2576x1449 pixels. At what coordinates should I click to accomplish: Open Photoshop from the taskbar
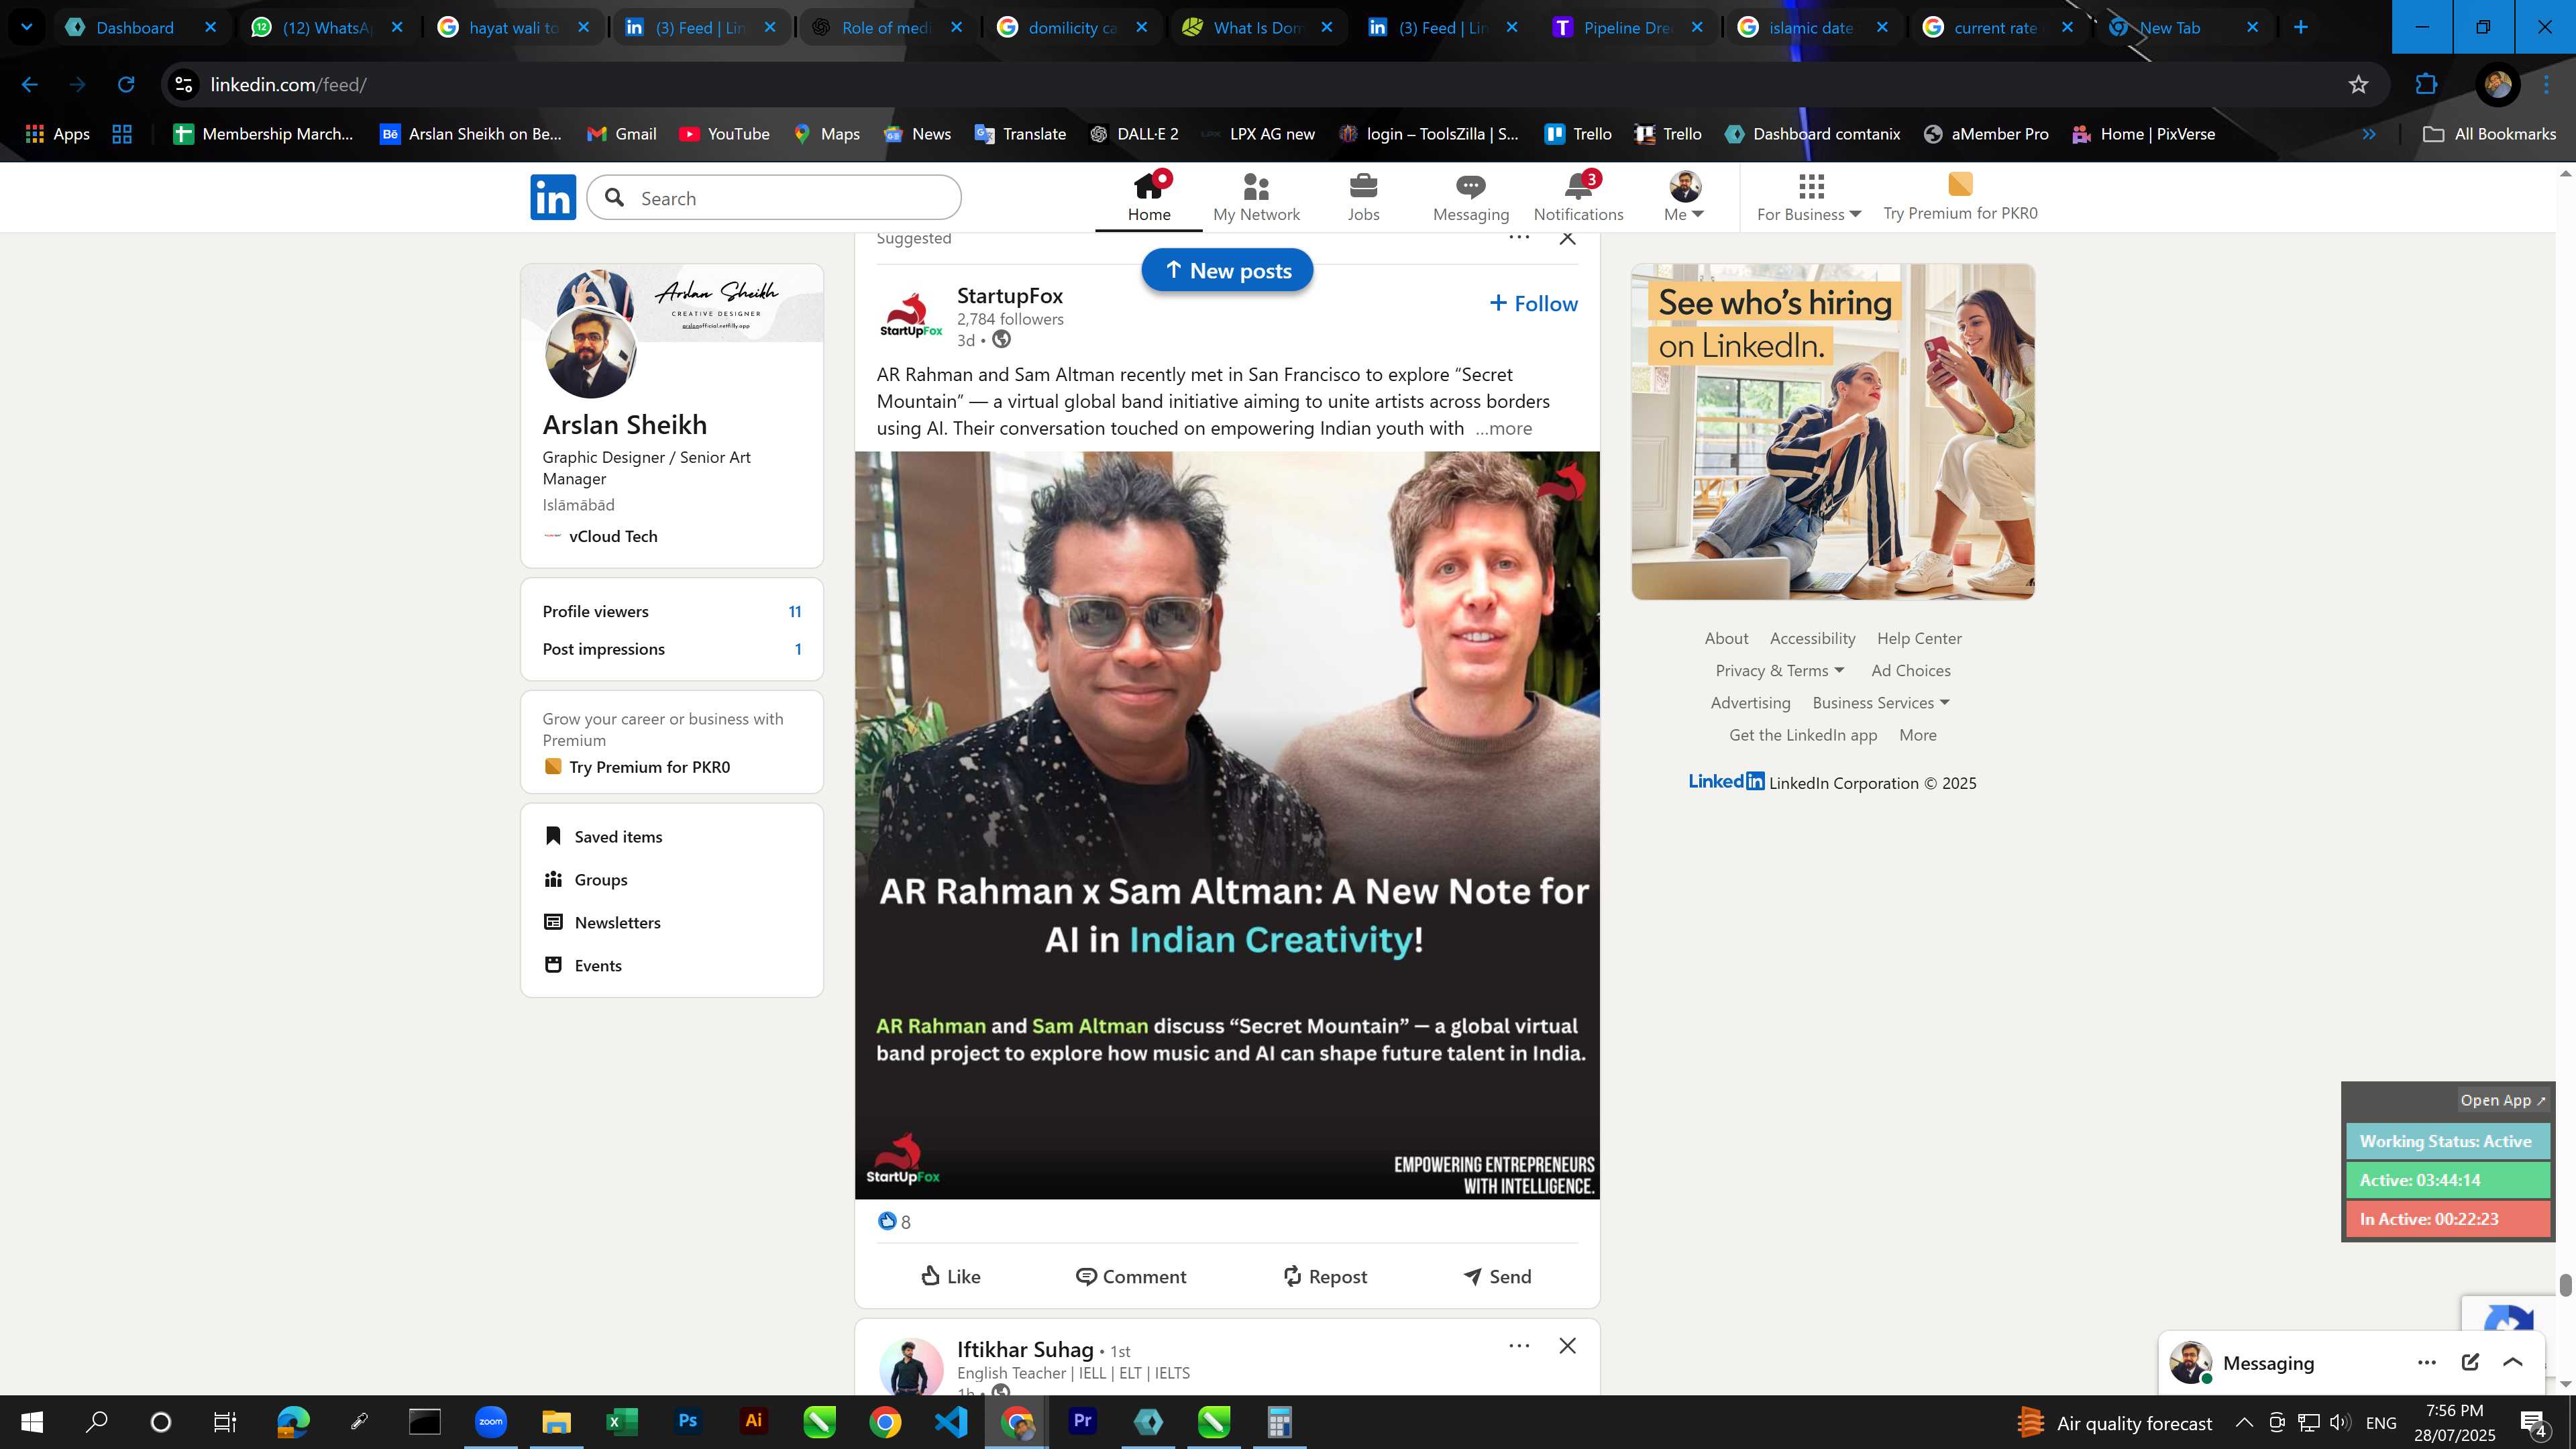coord(687,1421)
